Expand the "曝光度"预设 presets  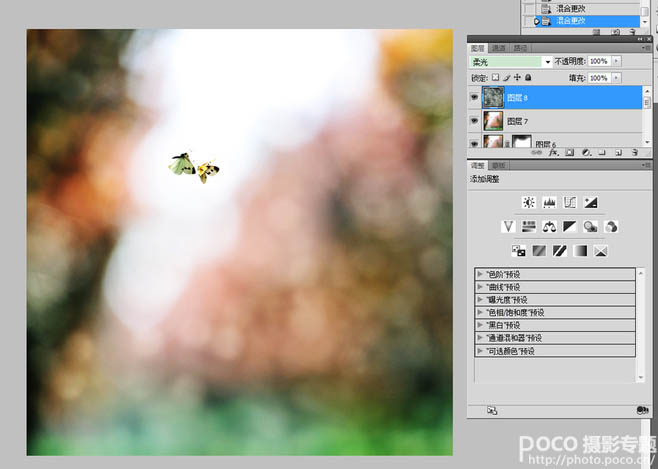[x=480, y=300]
